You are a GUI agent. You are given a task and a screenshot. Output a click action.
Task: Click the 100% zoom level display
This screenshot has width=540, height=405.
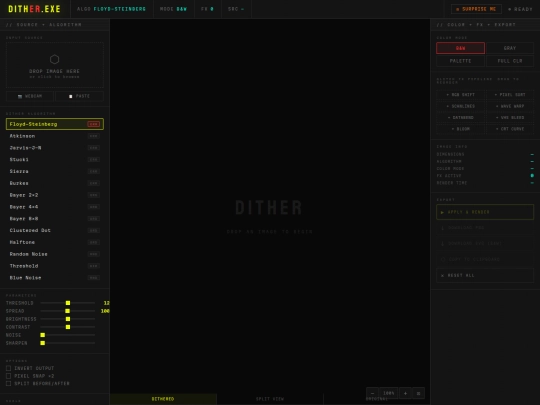pos(388,393)
